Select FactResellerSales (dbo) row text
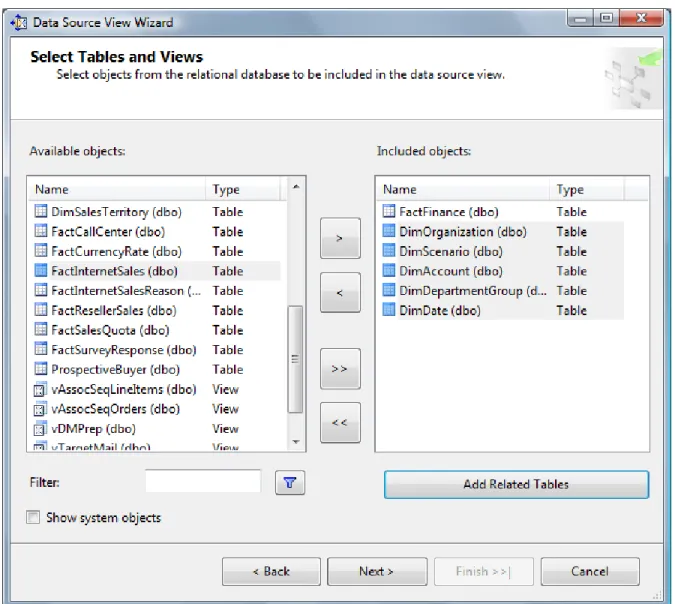This screenshot has width=675, height=604. point(114,310)
